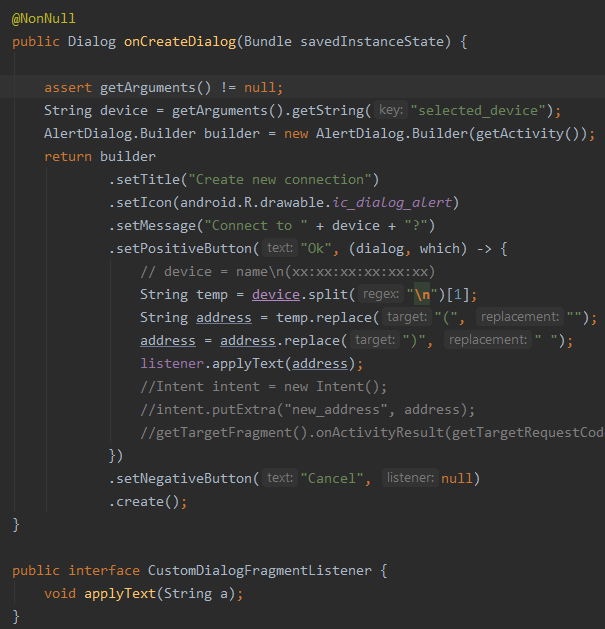Viewport: 605px width, 629px height.
Task: Click the .setPositiveButton method call
Action: coord(180,248)
